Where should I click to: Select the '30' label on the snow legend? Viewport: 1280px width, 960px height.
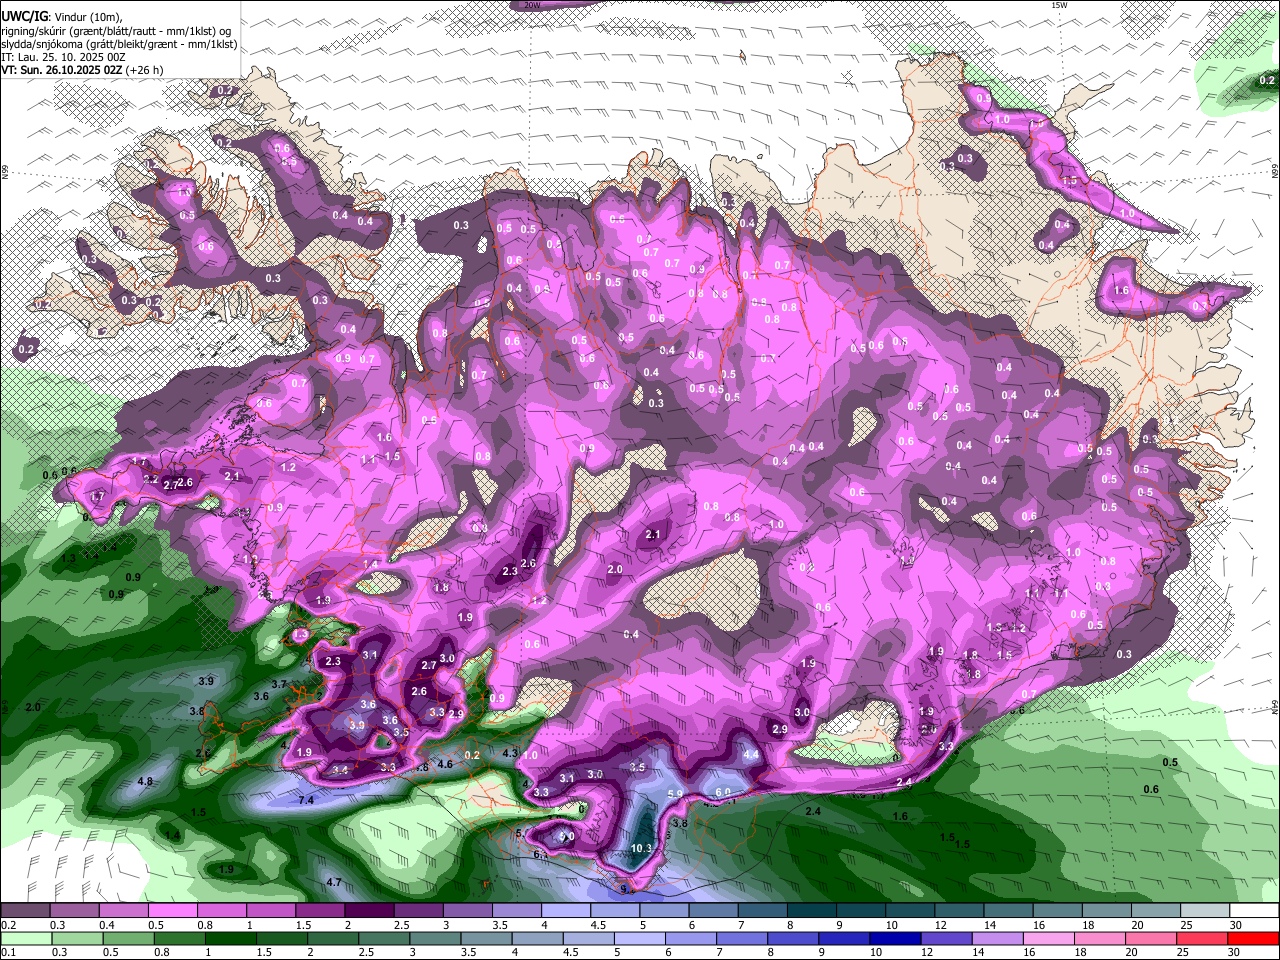pyautogui.click(x=1236, y=925)
